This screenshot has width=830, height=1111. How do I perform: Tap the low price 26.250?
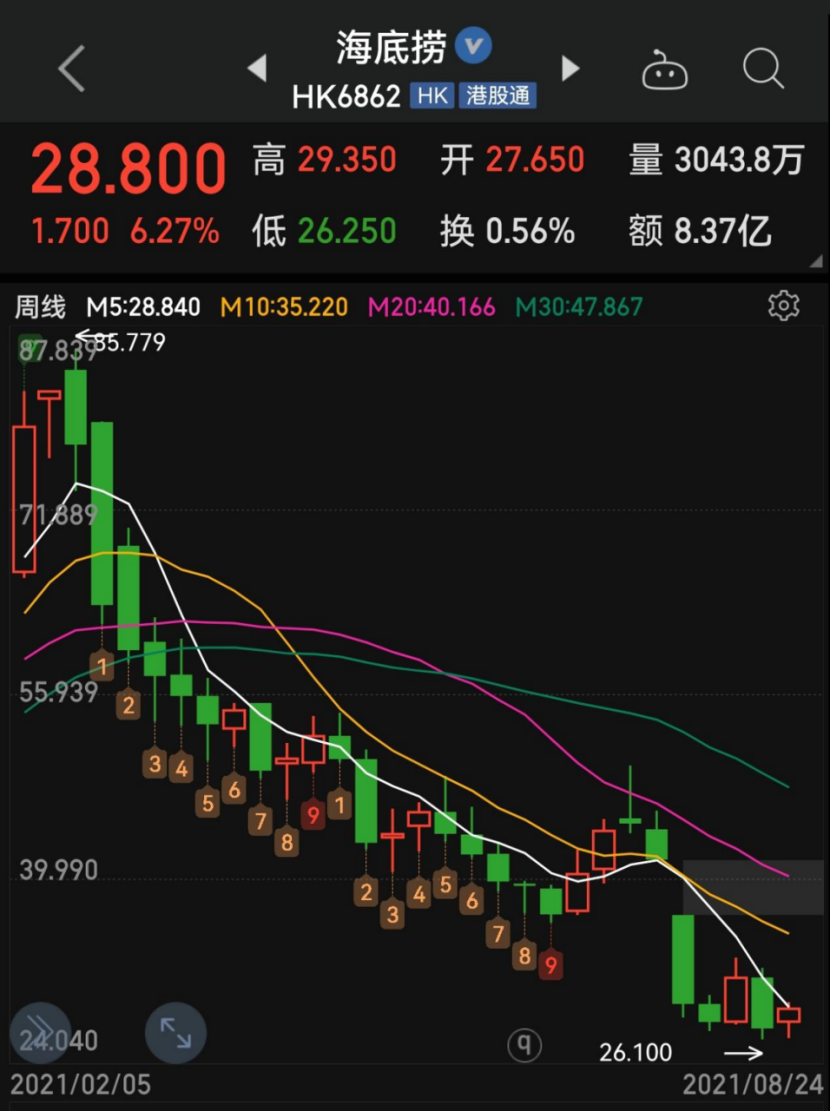click(347, 231)
